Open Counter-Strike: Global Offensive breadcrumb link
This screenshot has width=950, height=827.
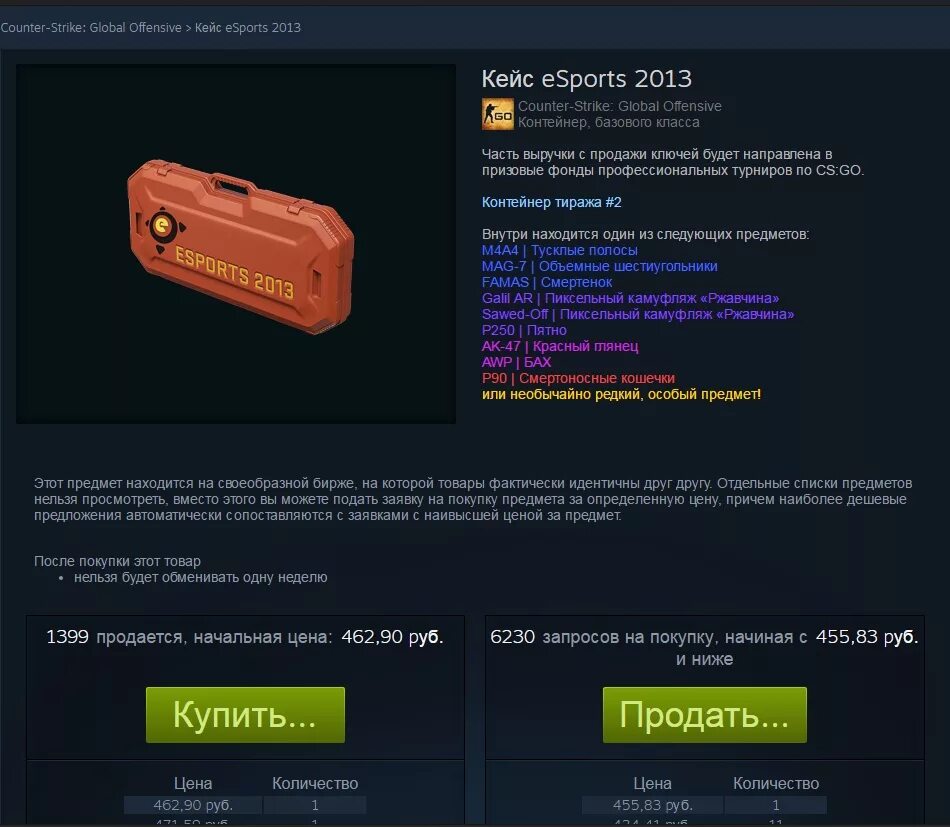tap(91, 27)
